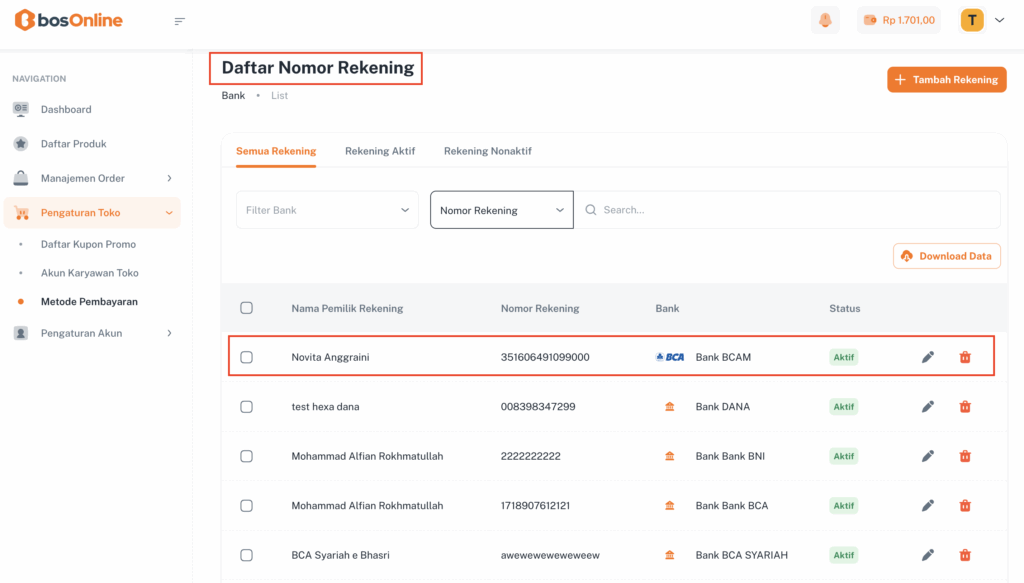Screen dimensions: 1024x583
Task: Click the edit pencil for Novita Anggraini
Action: tap(928, 357)
